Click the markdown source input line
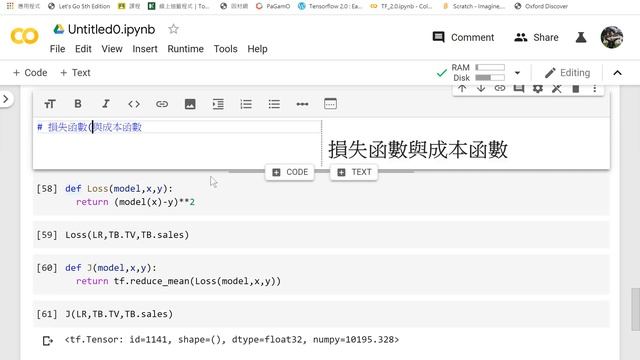 178,127
